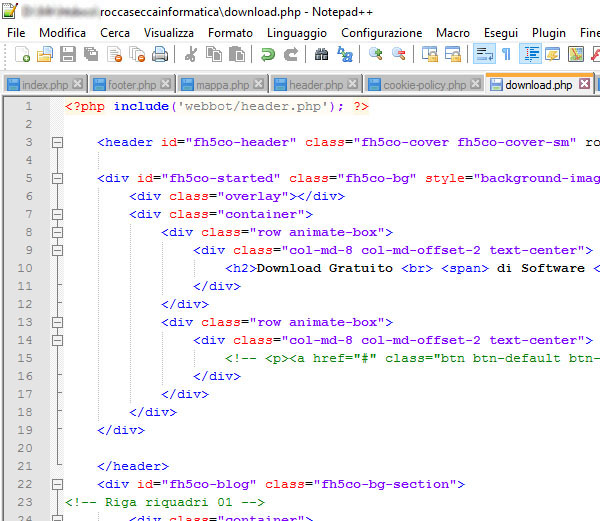The width and height of the screenshot is (600, 521).
Task: Zoom out with the magnifier minus icon
Action: click(399, 54)
